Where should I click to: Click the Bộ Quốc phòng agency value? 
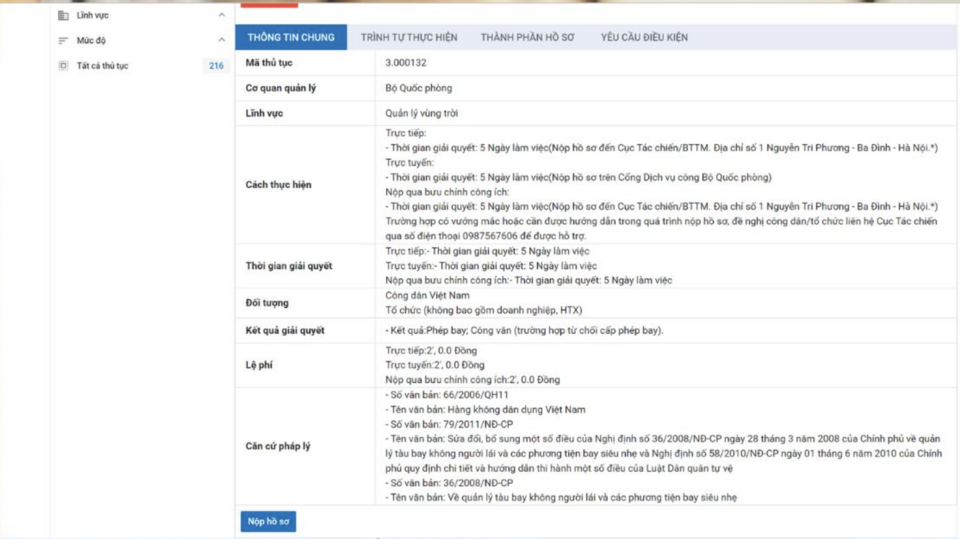click(x=418, y=88)
